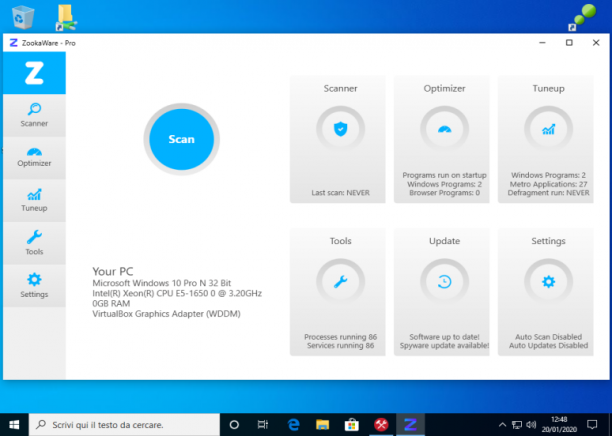This screenshot has height=436, width=612.
Task: Open Microsoft Store from the taskbar
Action: [352, 425]
